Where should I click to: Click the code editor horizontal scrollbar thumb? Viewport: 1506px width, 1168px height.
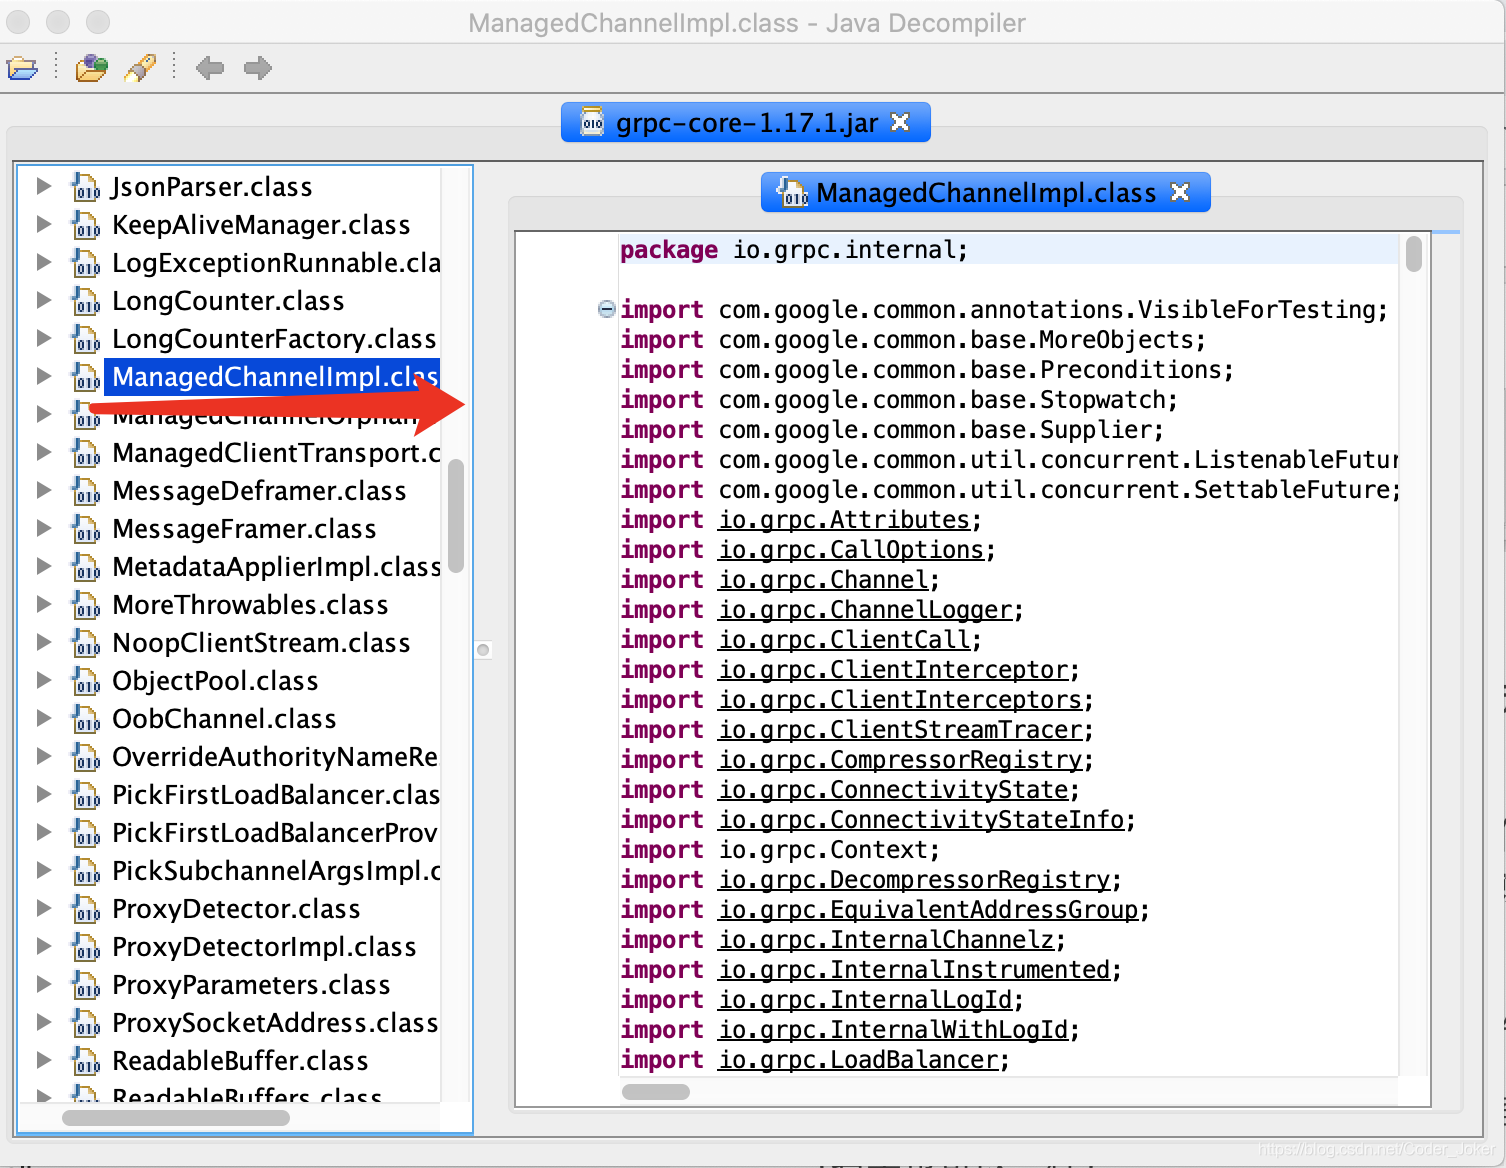(x=656, y=1092)
